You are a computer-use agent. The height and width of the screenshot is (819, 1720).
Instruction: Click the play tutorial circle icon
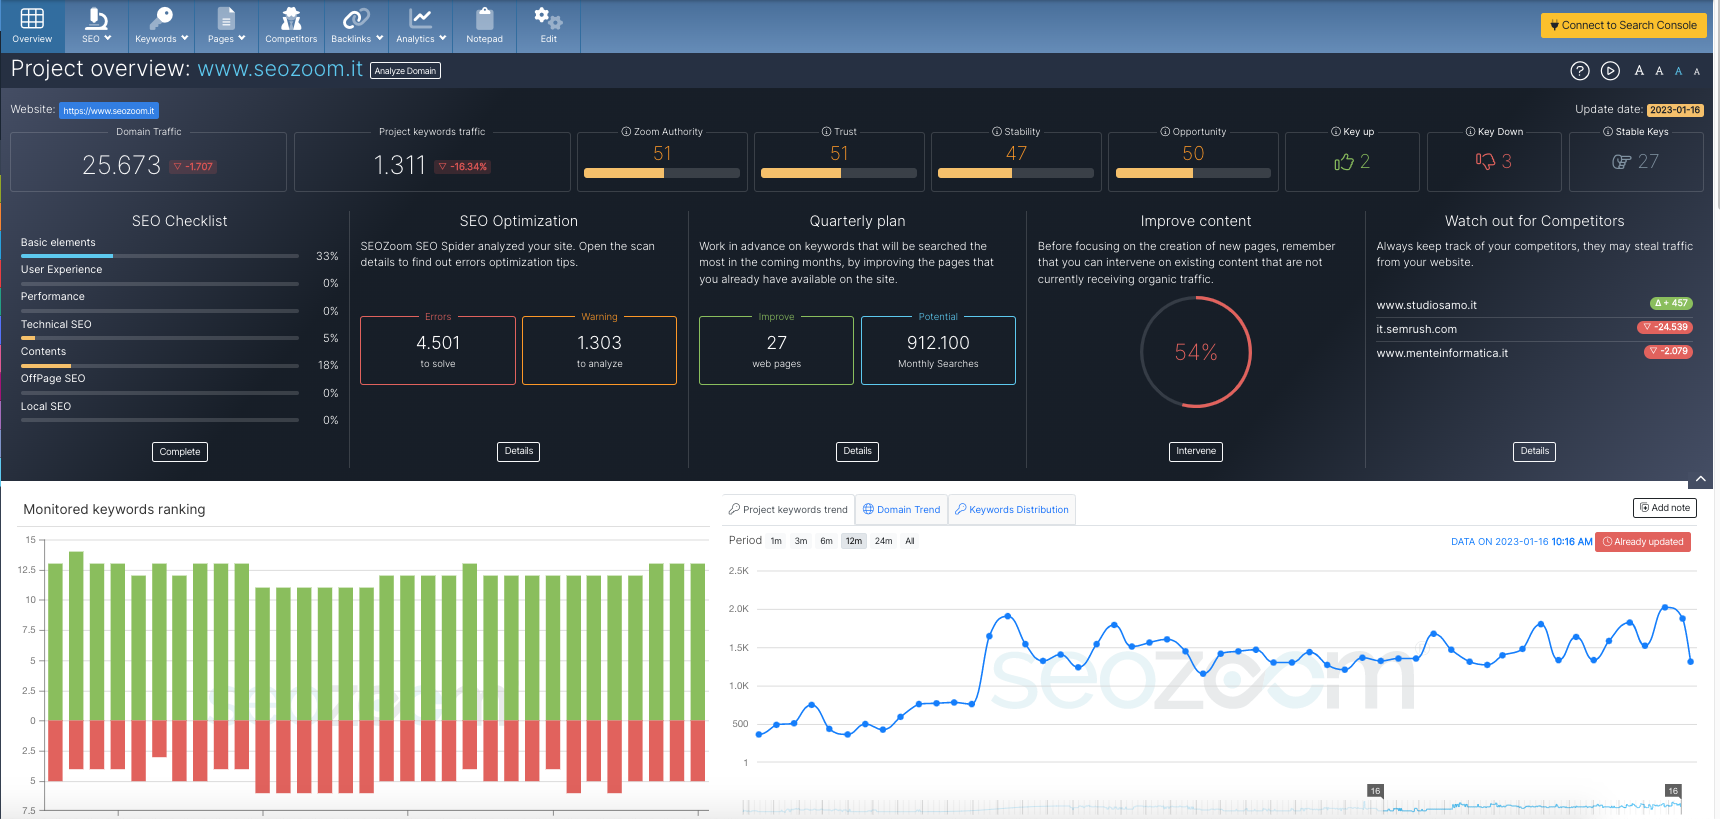click(x=1610, y=71)
